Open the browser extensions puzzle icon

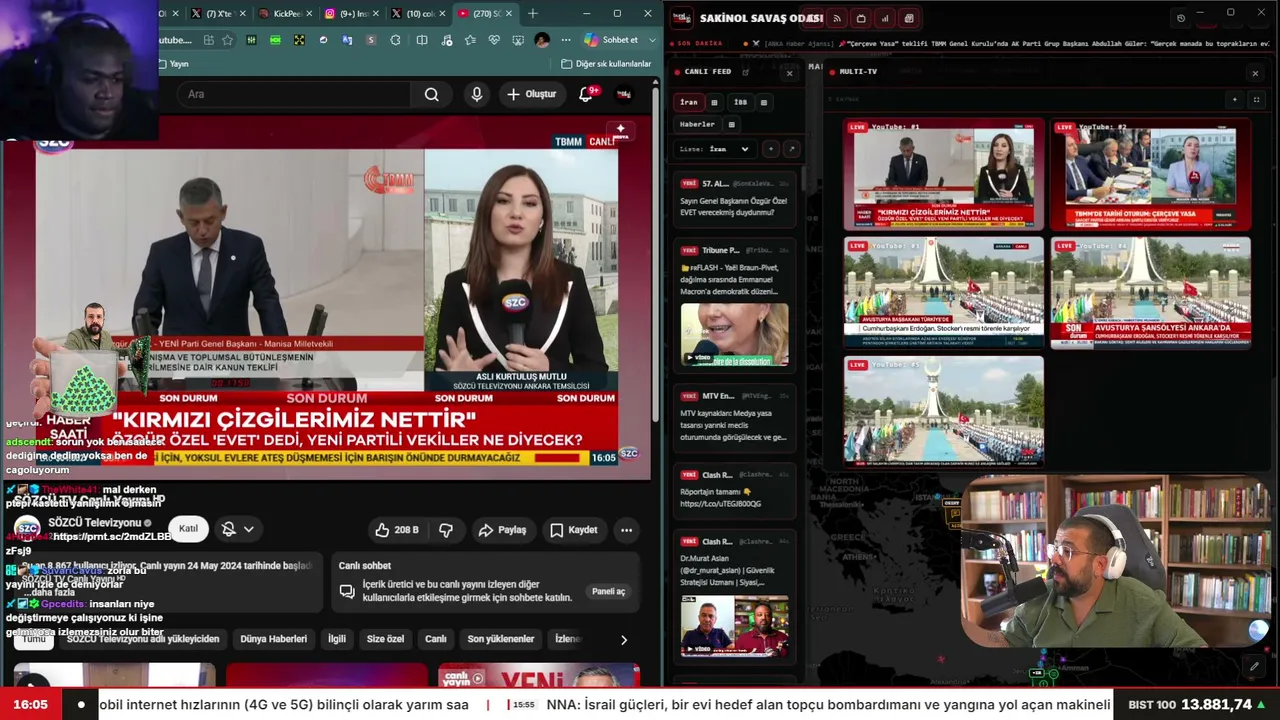pos(395,40)
